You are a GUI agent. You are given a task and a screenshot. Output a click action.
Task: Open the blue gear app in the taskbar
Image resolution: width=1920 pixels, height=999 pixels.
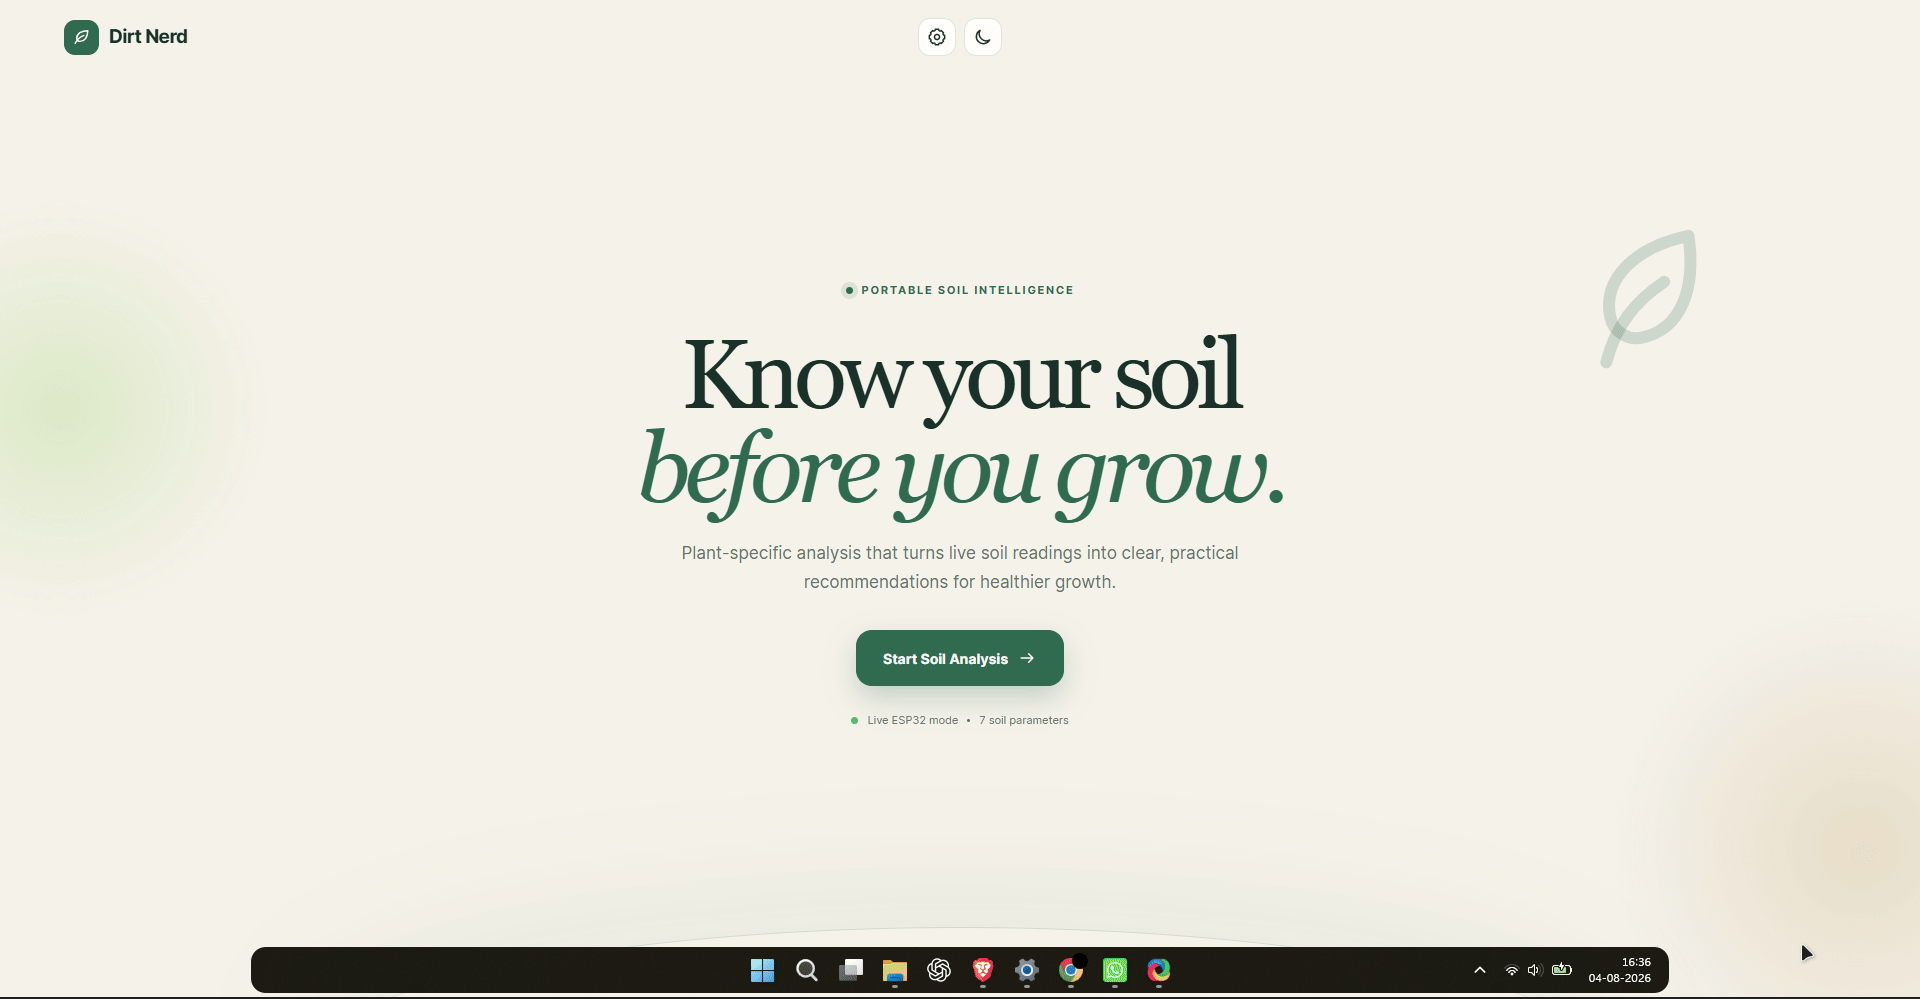(1027, 970)
